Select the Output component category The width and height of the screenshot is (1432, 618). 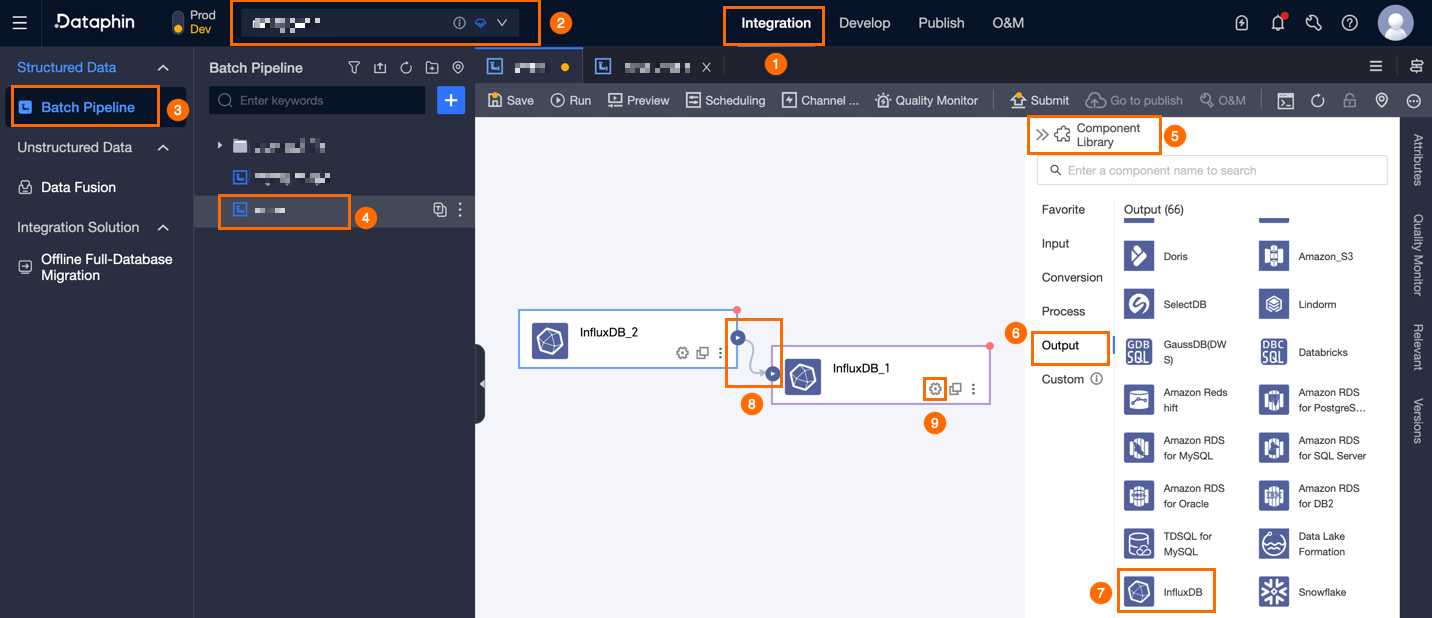pyautogui.click(x=1060, y=345)
